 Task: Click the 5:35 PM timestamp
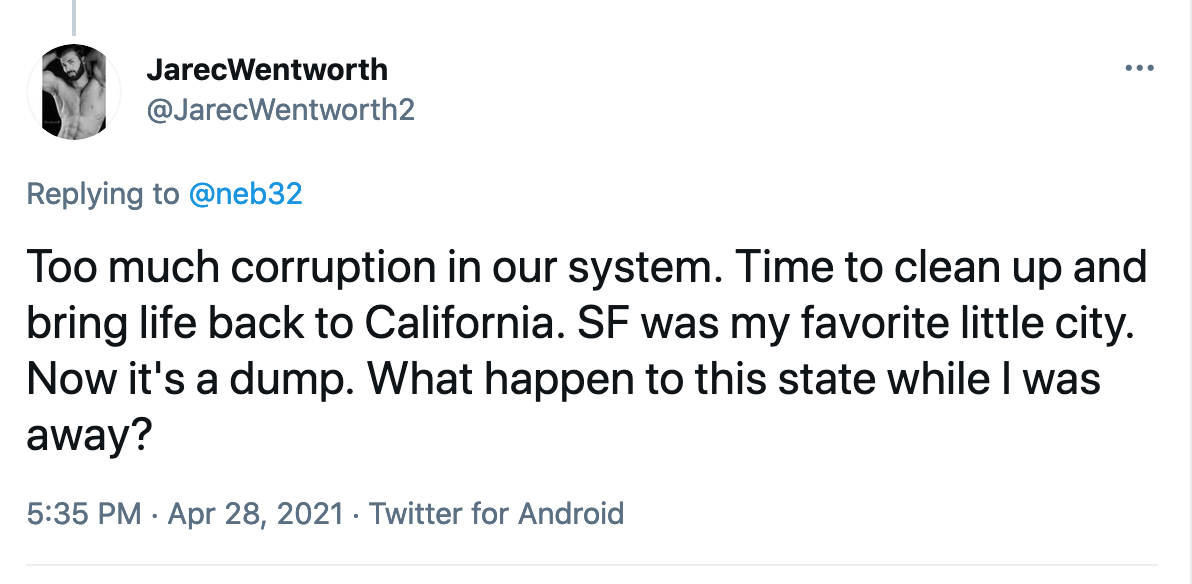click(x=84, y=513)
